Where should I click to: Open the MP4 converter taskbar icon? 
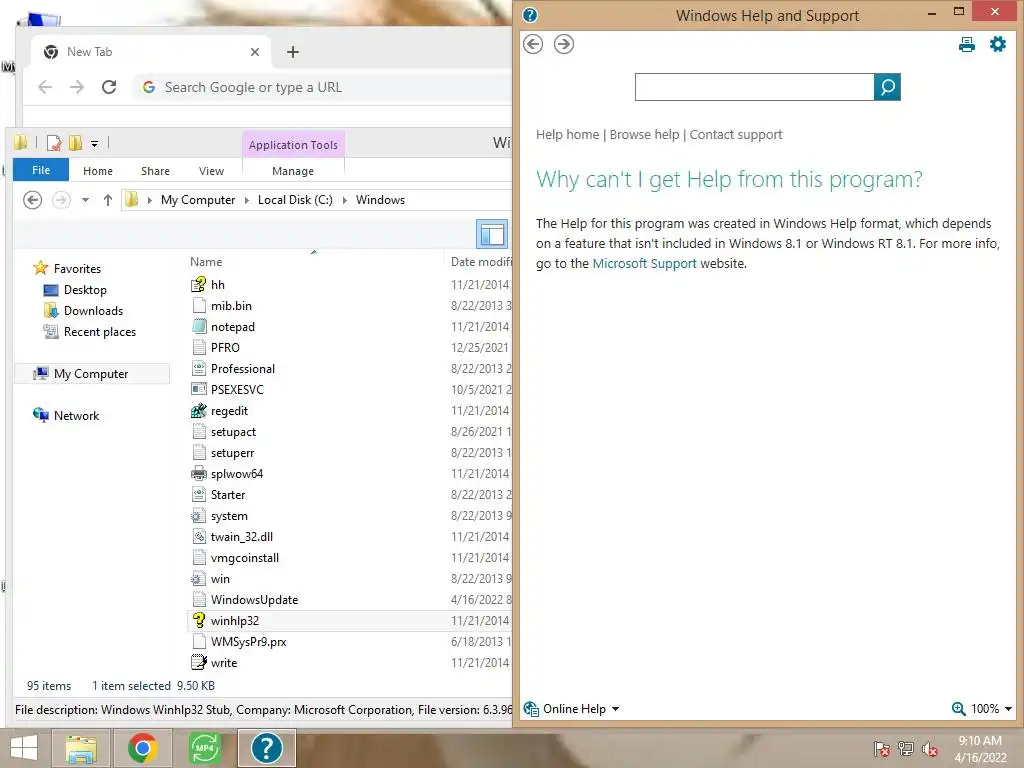point(204,748)
